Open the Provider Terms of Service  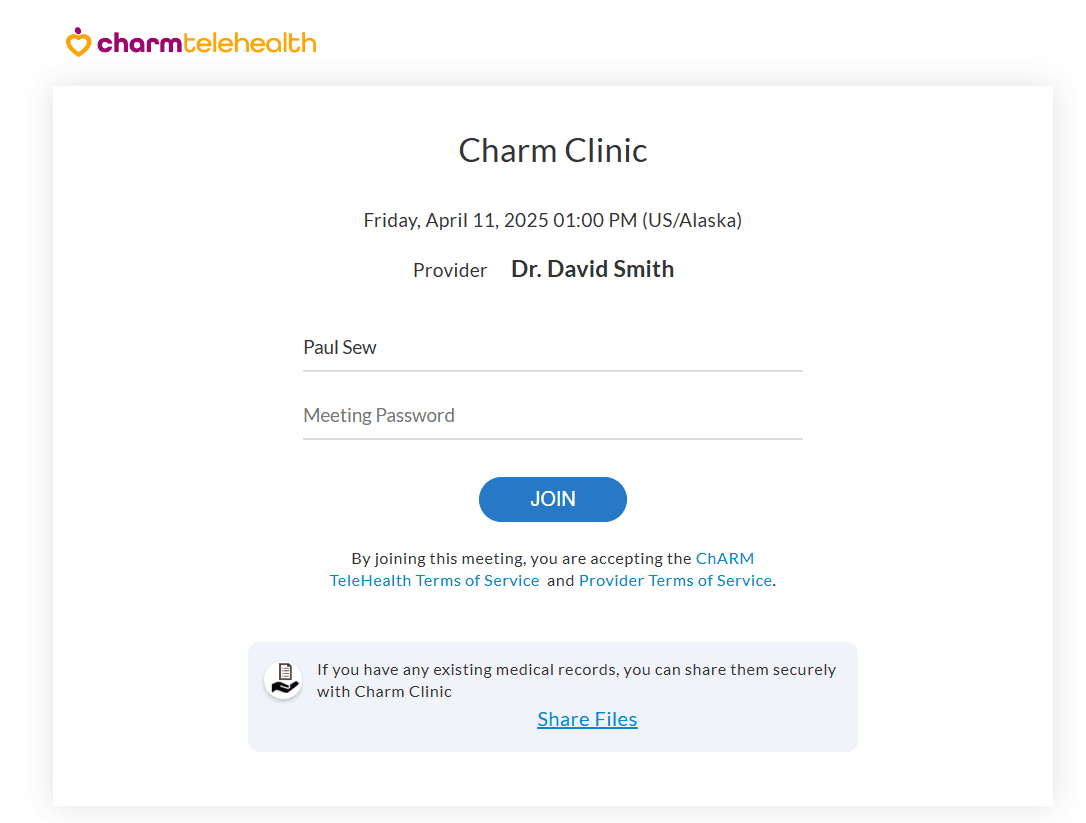(675, 580)
